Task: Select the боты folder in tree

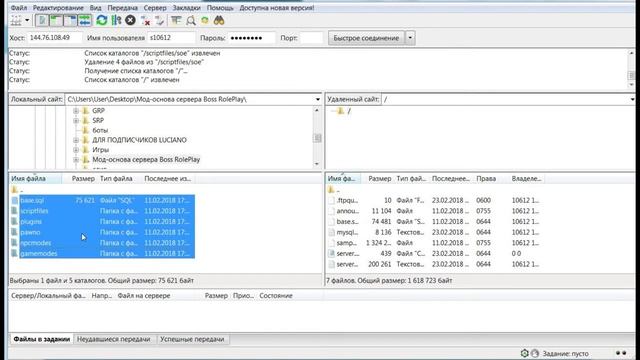Action: coord(100,130)
